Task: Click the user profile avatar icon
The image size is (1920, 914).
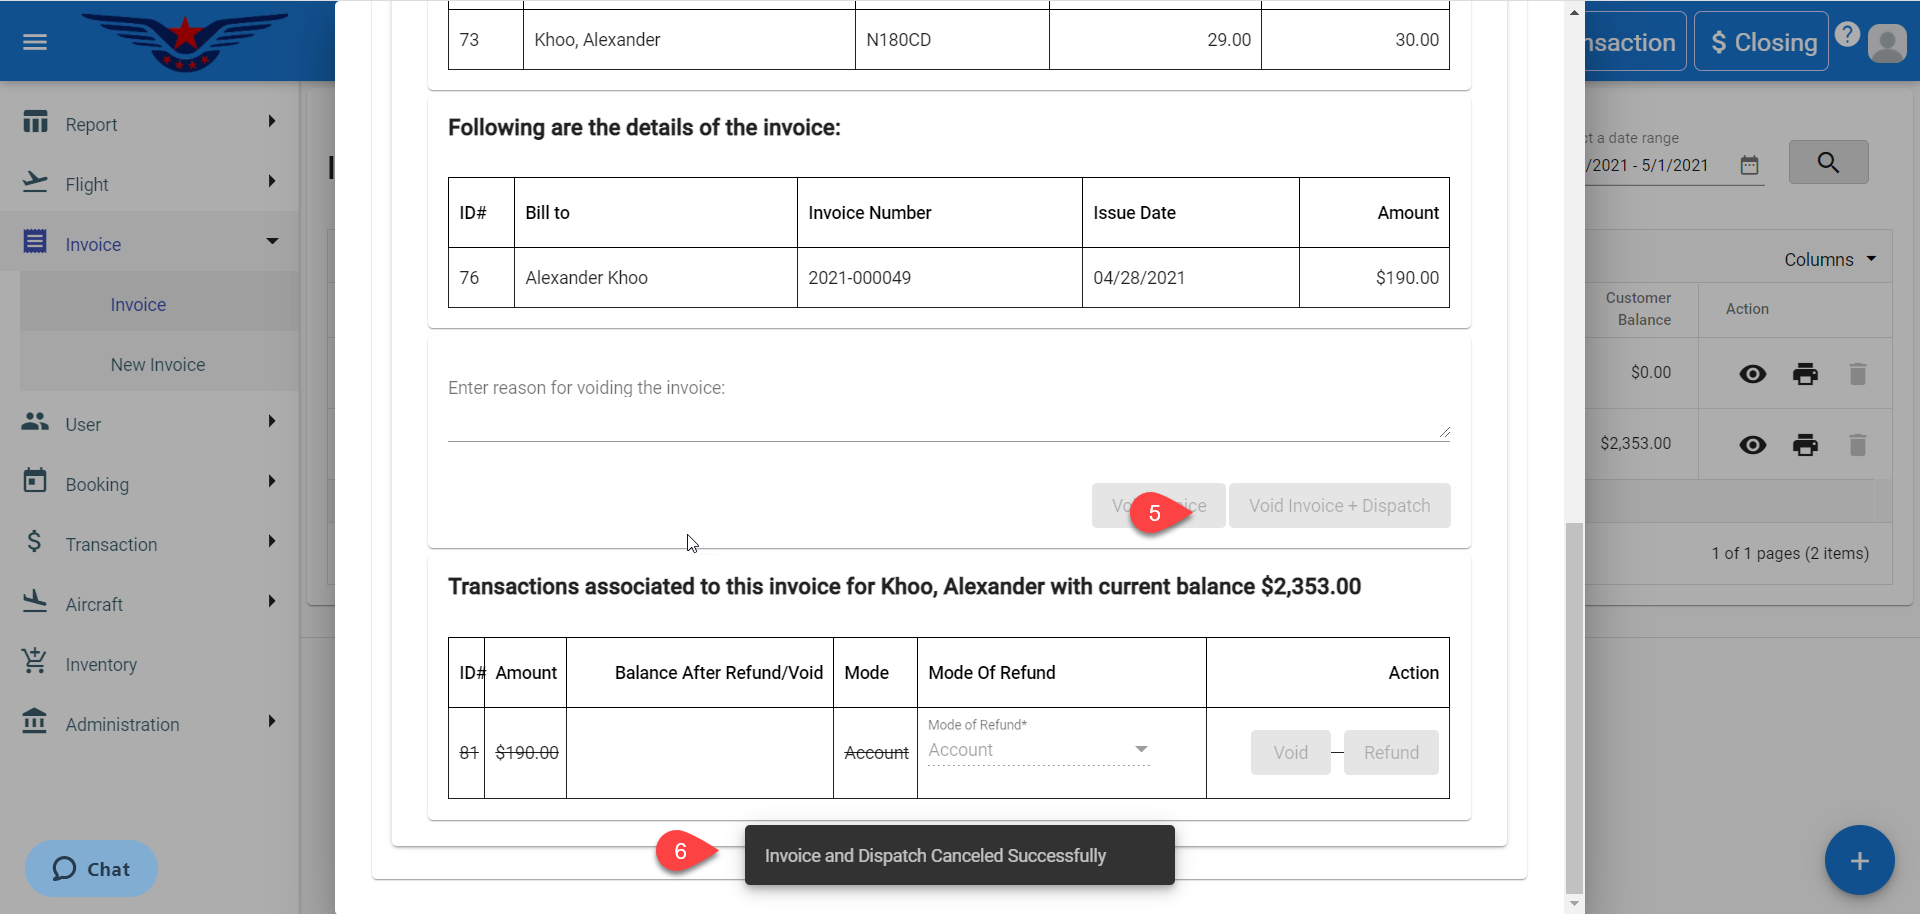Action: [x=1887, y=43]
